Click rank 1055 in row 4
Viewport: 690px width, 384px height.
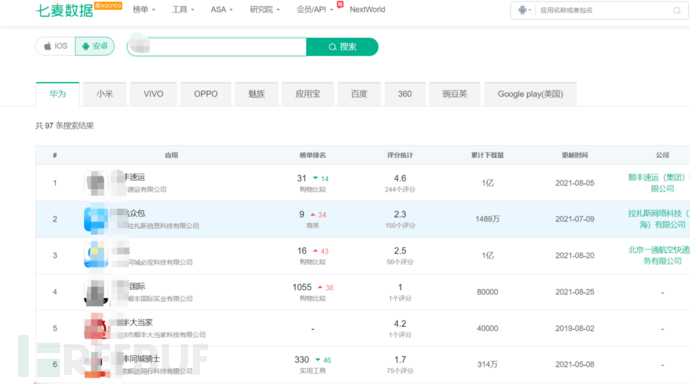[x=302, y=287]
